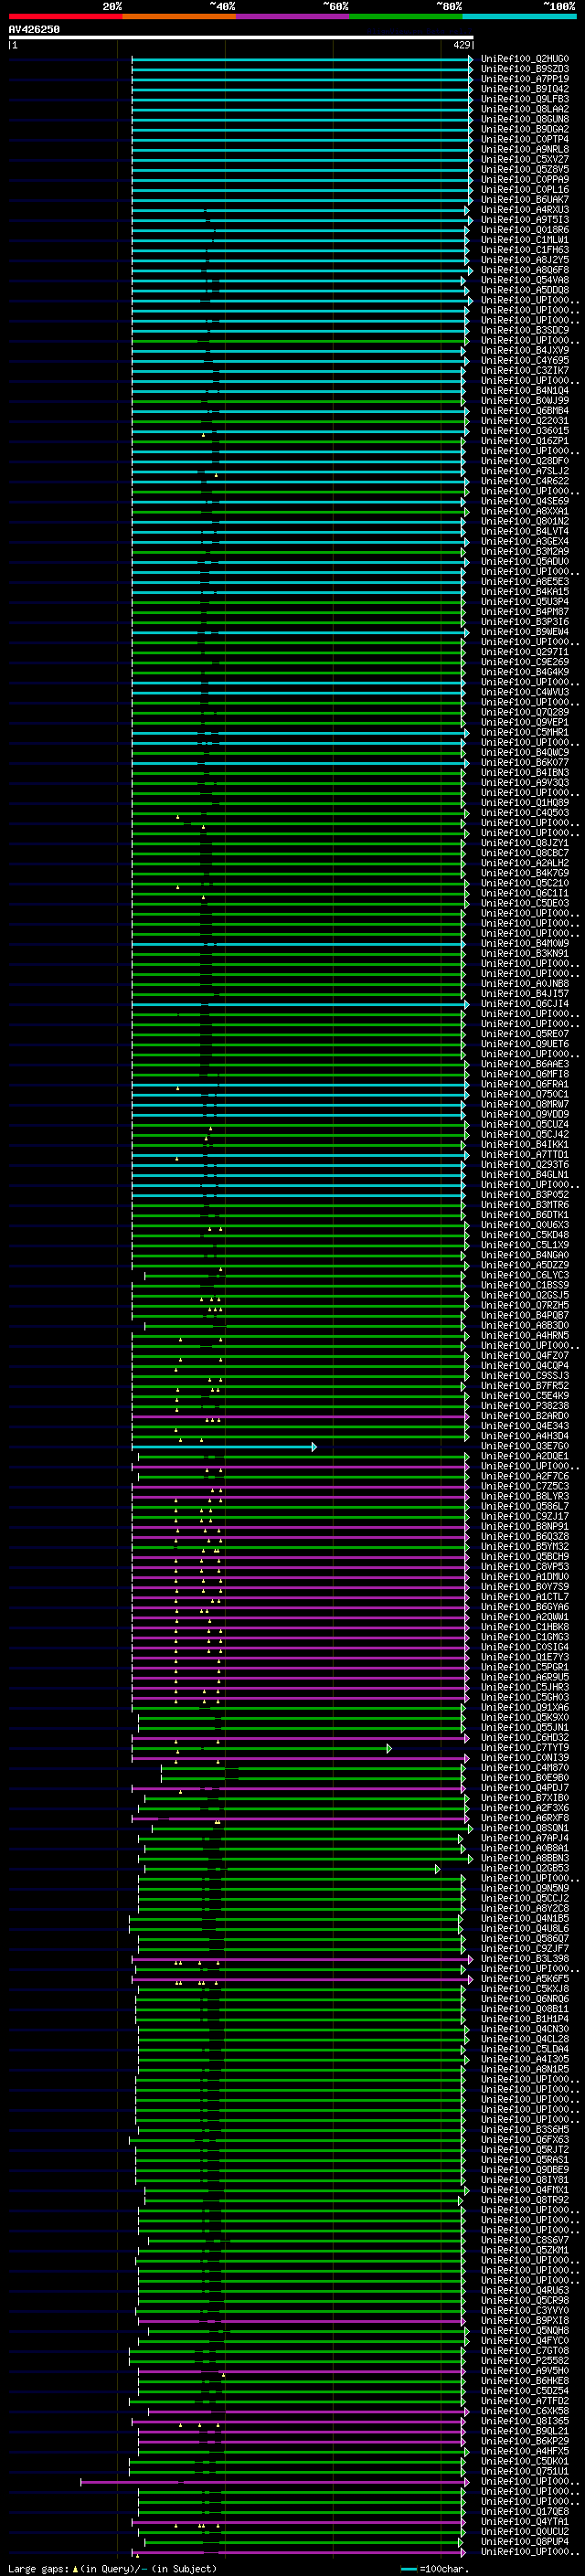Viewport: 585px width, 2576px height.
Task: Click the UniRef100_A5DZZ9 label
Action: [x=524, y=1265]
